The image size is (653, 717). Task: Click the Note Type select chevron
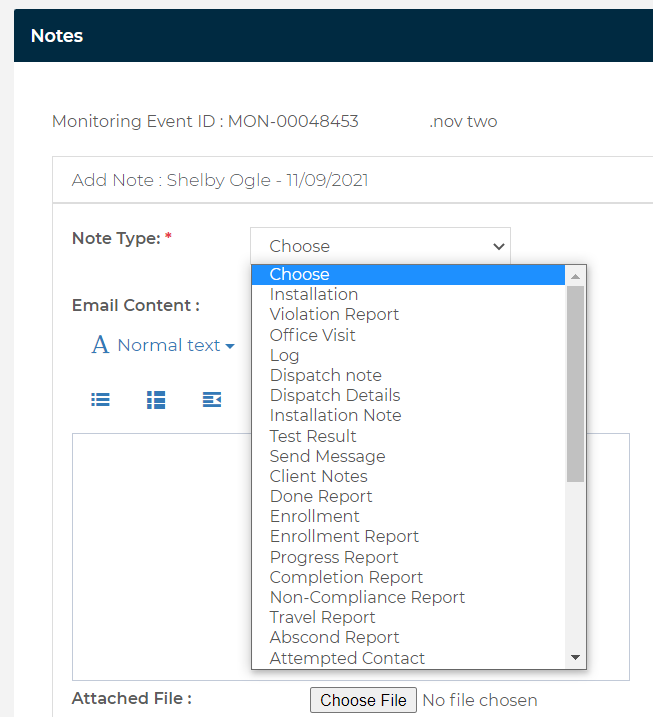coord(498,246)
